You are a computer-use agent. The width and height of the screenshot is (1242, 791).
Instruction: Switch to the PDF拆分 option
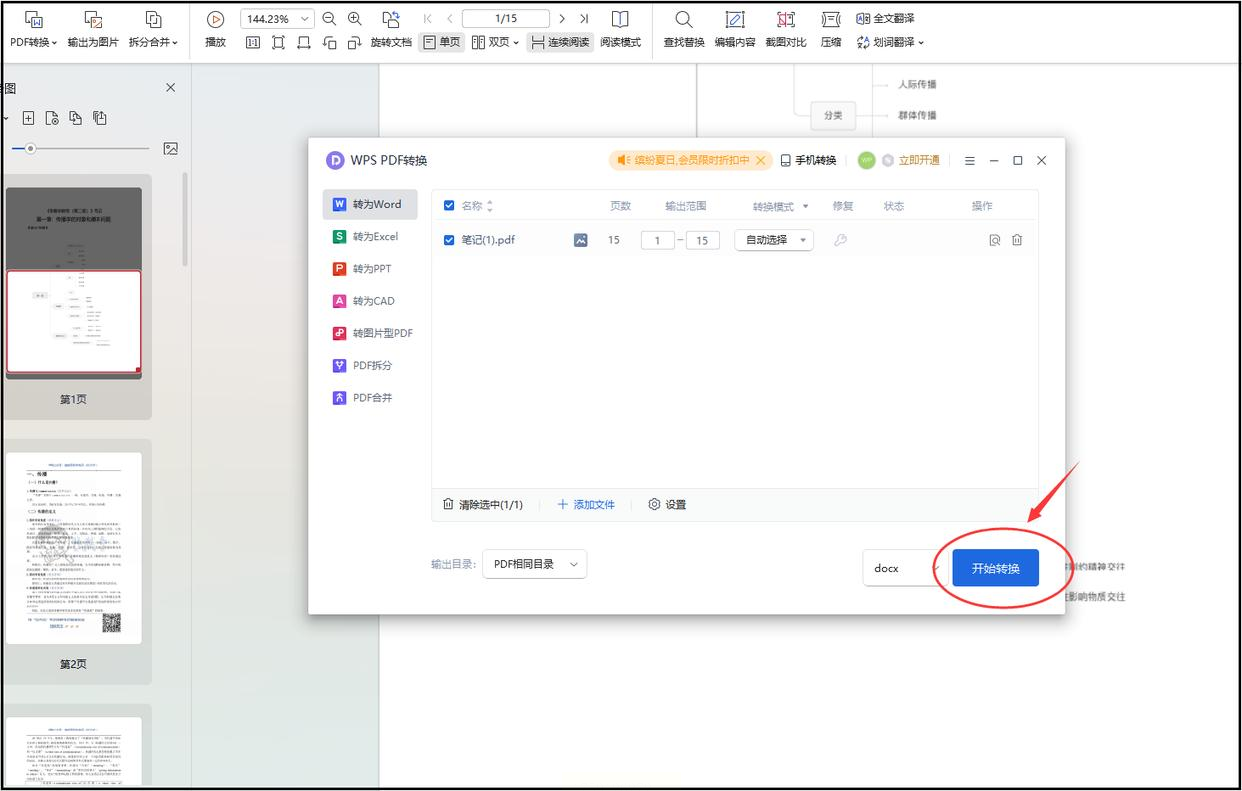pos(371,366)
